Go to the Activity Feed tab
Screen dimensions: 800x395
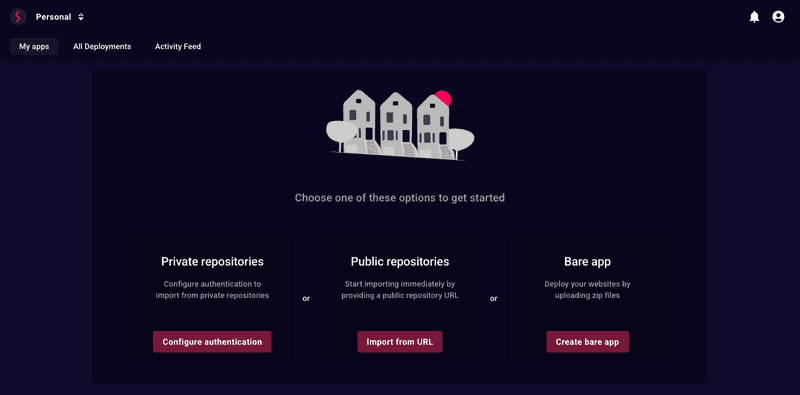(178, 46)
